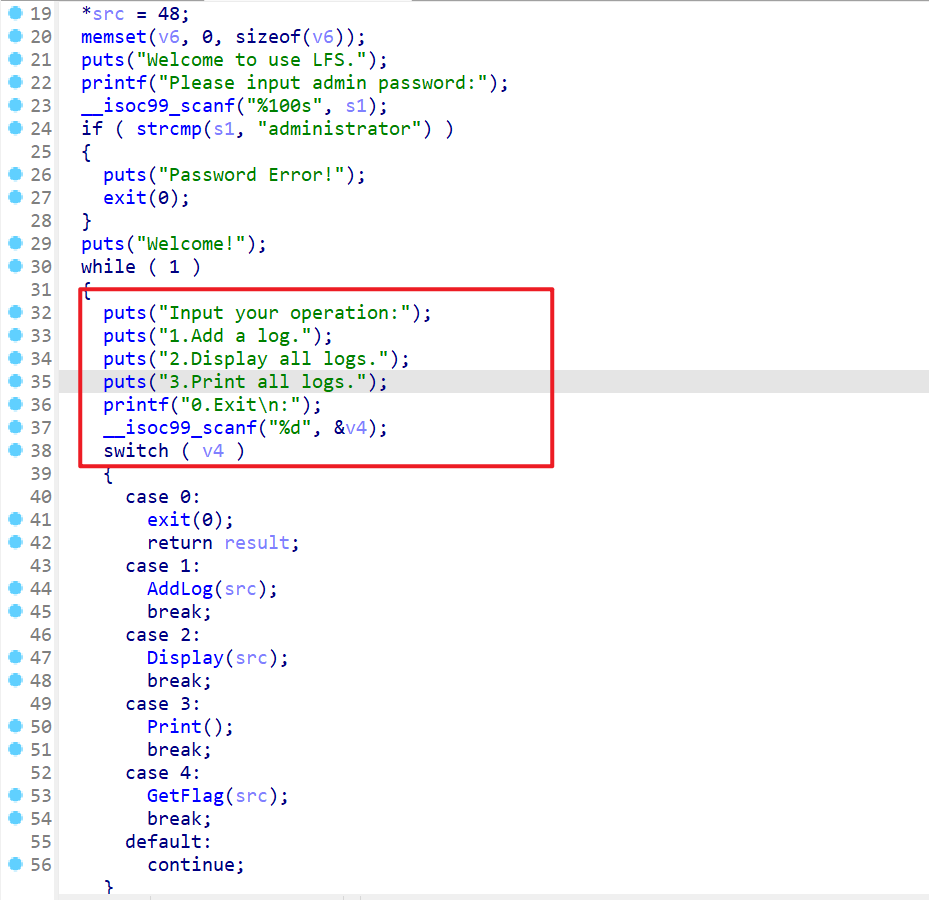Toggle breakpoint at line 47 Display call
929x900 pixels.
click(x=14, y=657)
